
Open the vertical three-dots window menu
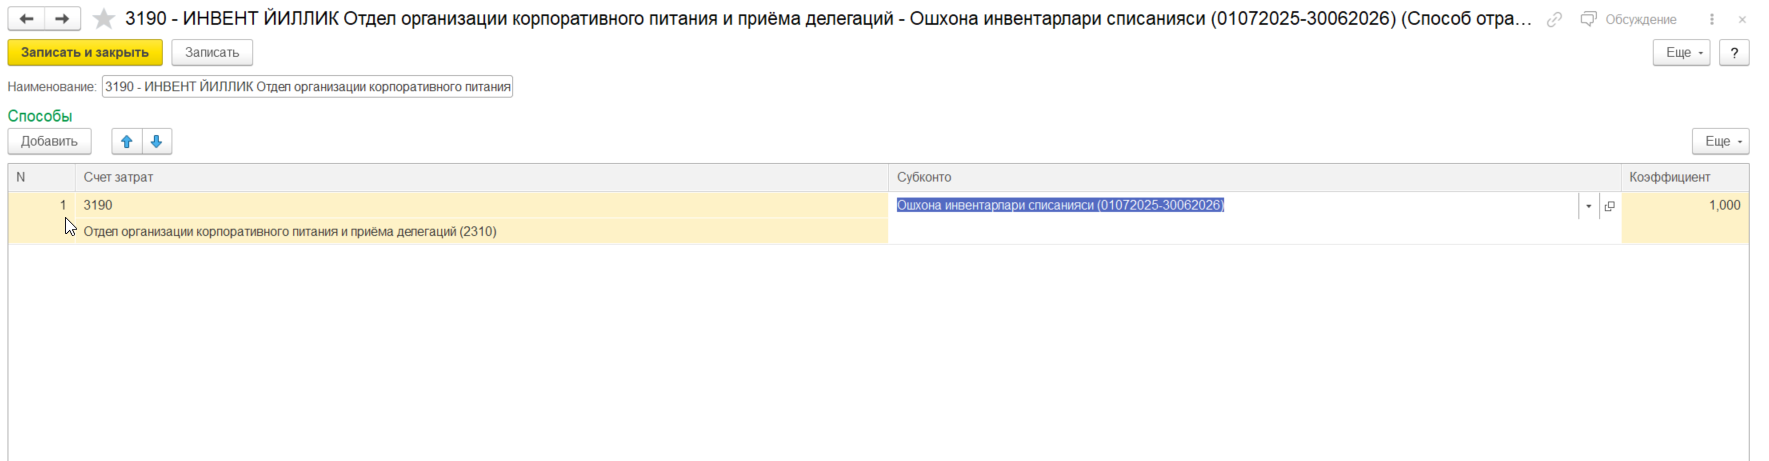click(1712, 19)
